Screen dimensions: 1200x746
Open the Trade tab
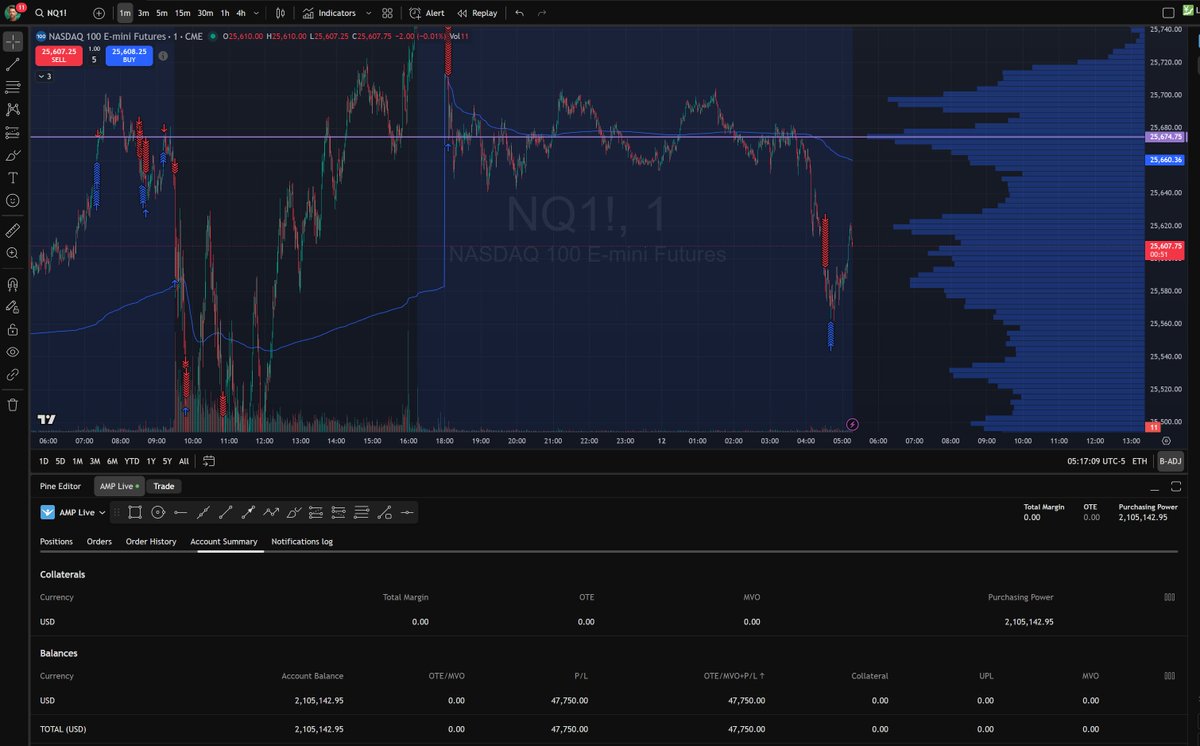[163, 486]
